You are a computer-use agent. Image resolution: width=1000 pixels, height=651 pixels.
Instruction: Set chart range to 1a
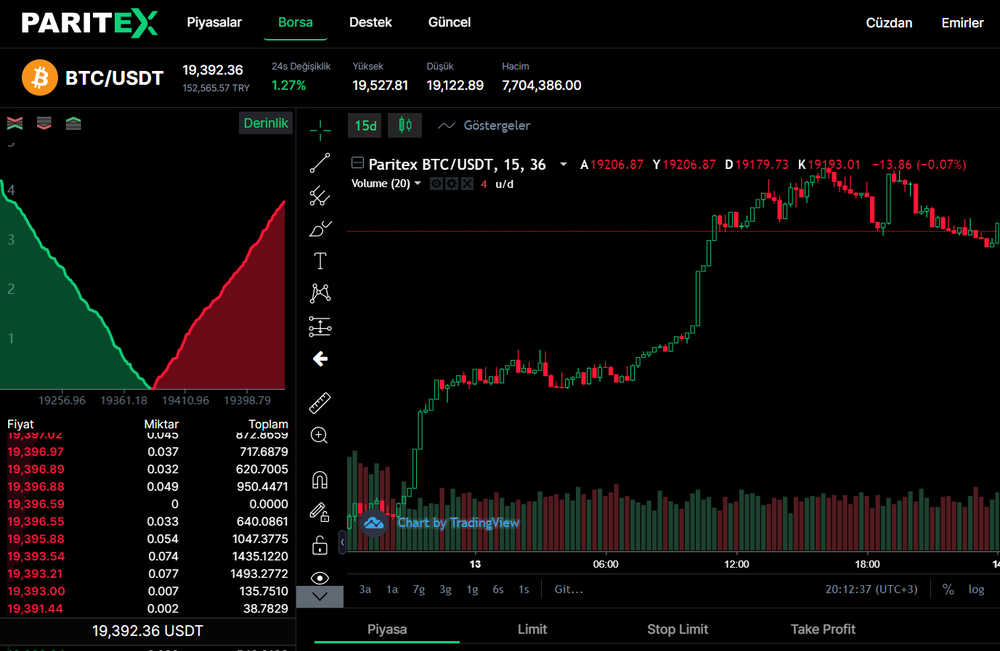tap(392, 589)
